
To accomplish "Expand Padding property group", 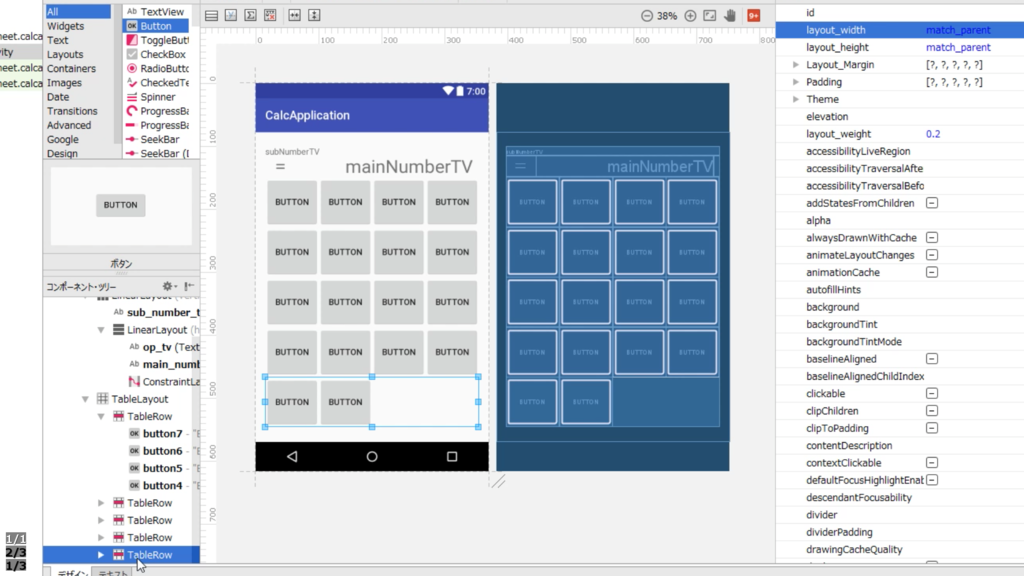I will [795, 82].
